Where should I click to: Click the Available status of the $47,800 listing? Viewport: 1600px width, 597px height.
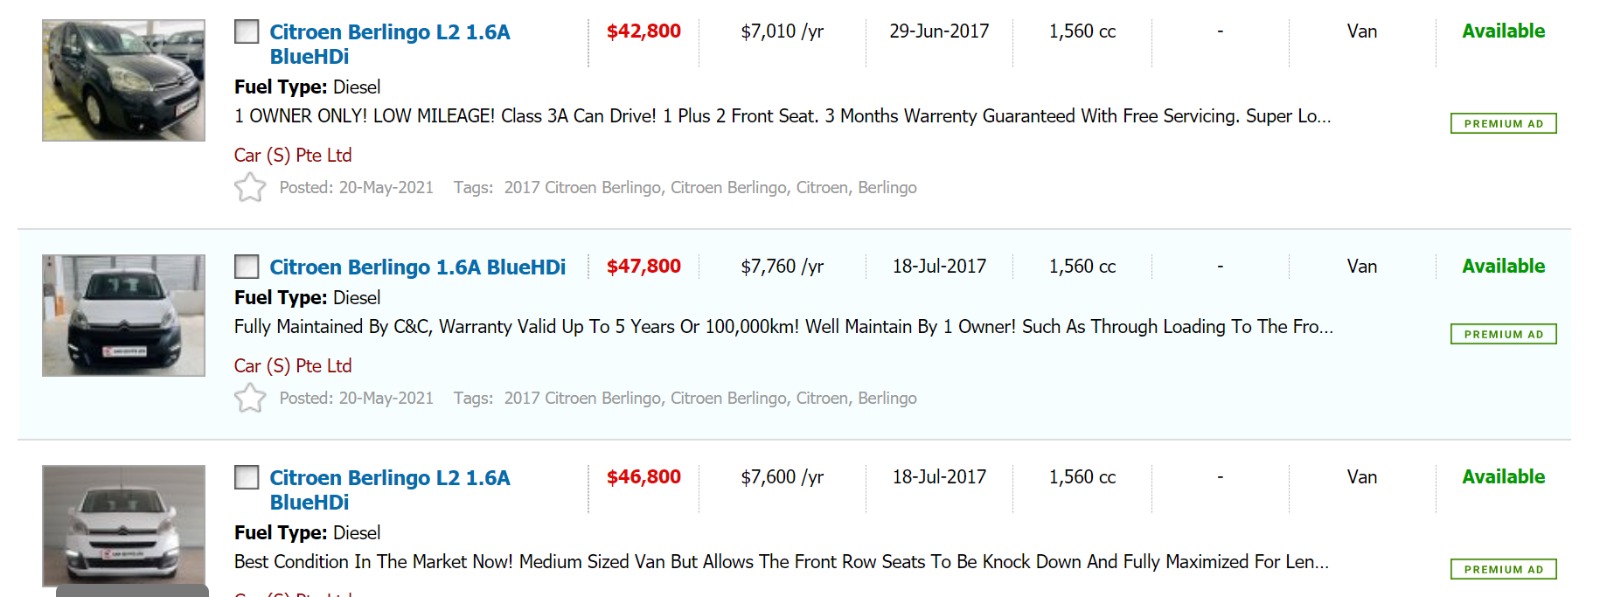[1503, 266]
